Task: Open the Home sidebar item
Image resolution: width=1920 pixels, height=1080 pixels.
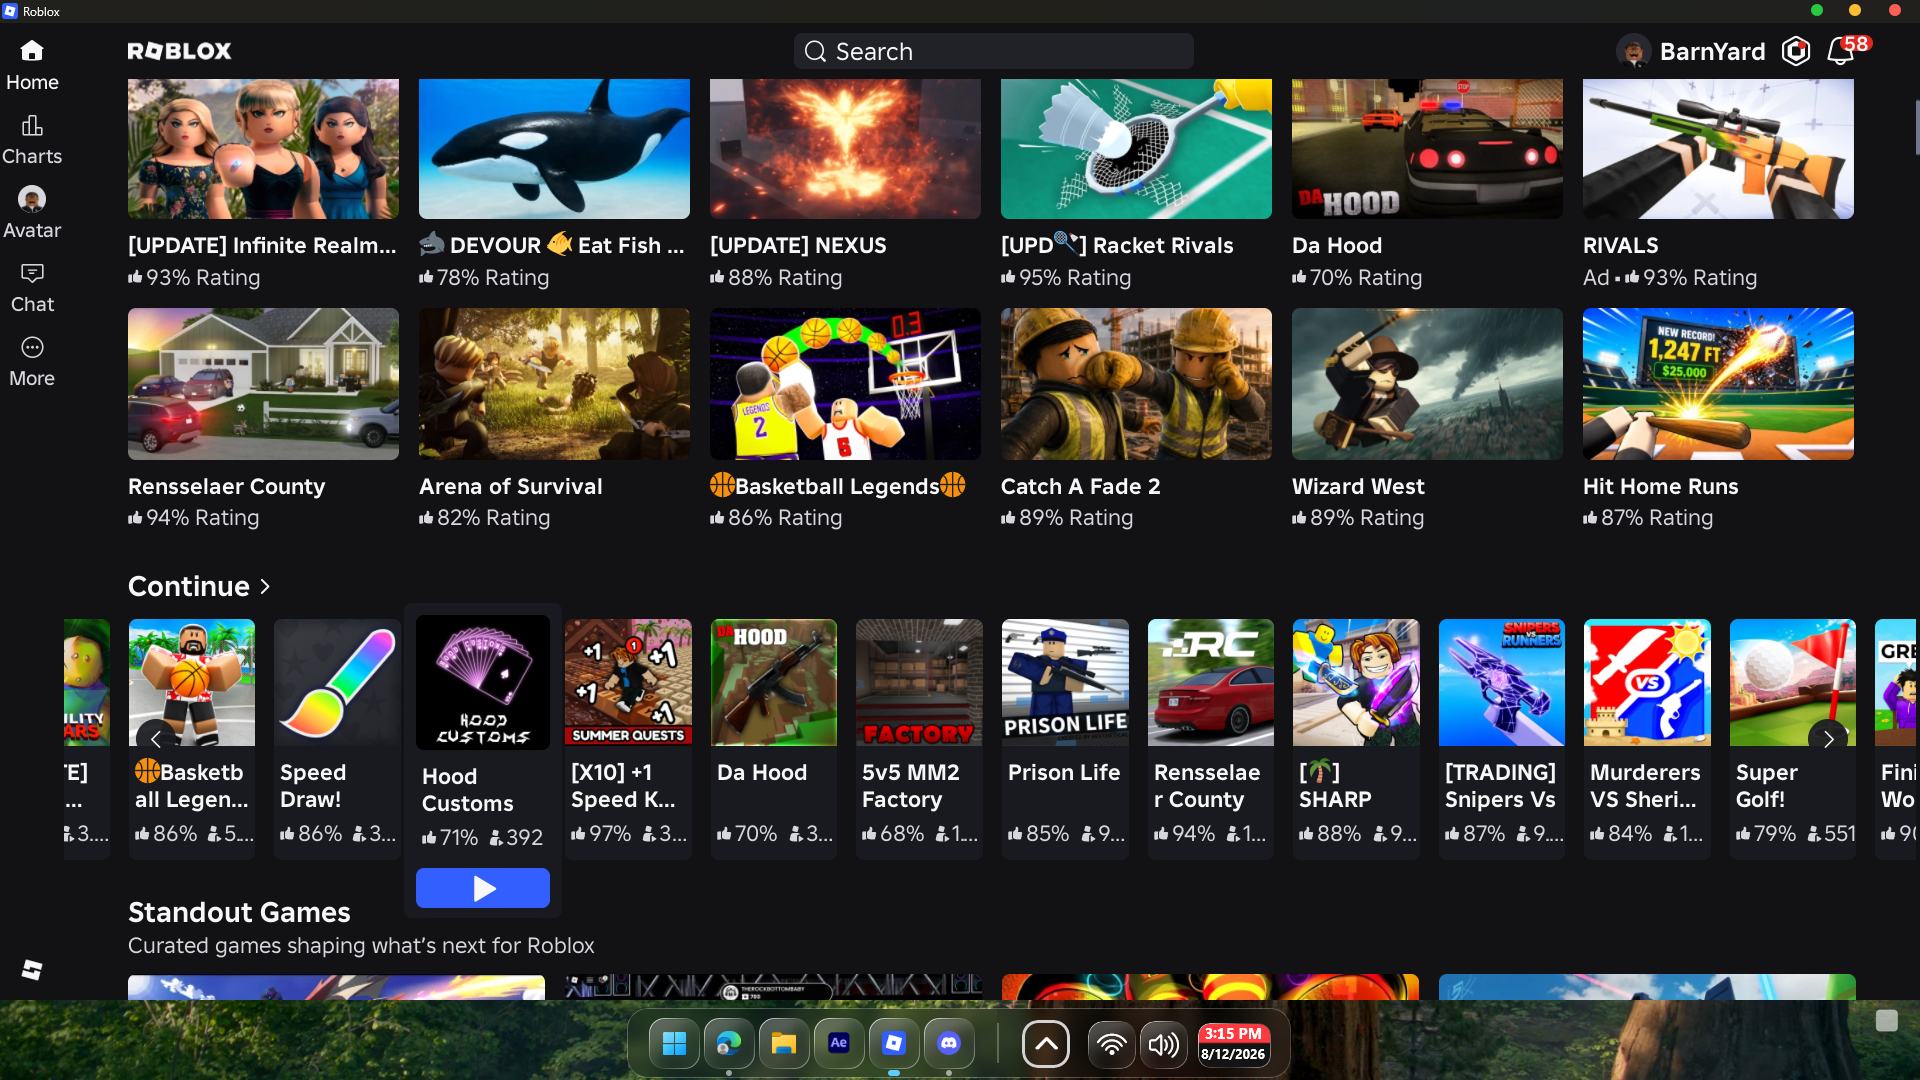Action: tap(32, 65)
